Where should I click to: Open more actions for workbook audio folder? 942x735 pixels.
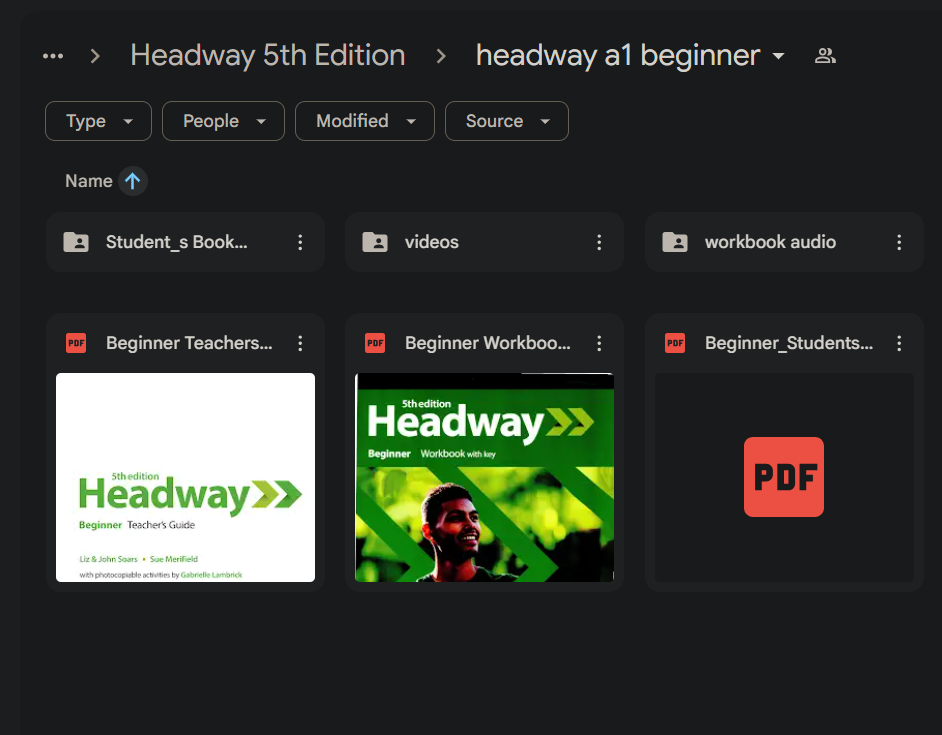point(899,242)
